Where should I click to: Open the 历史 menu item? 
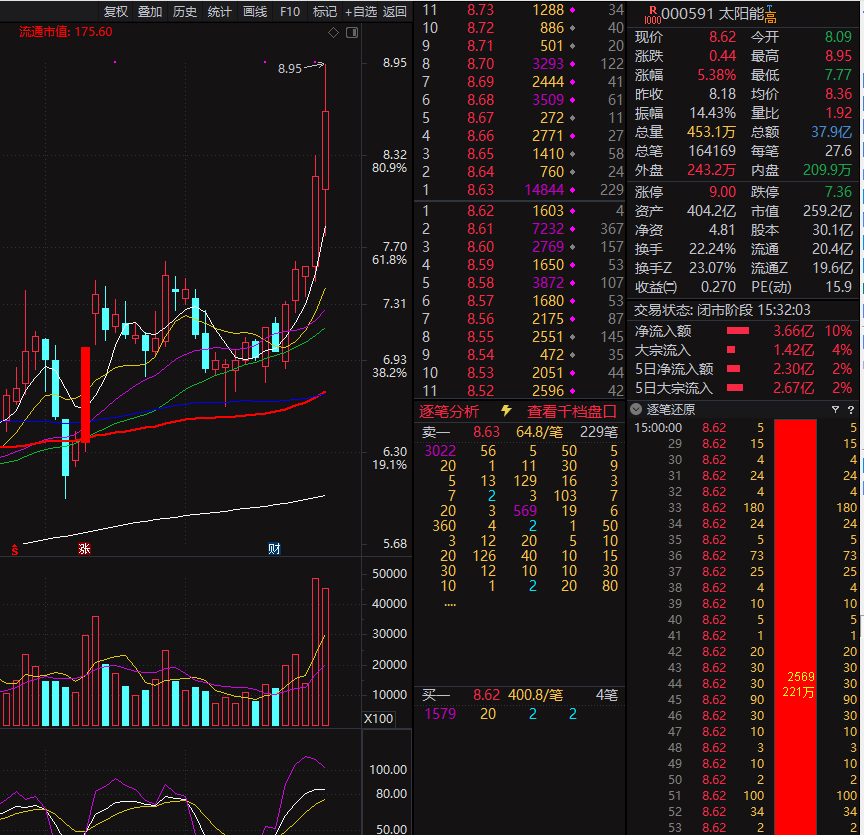pos(185,12)
